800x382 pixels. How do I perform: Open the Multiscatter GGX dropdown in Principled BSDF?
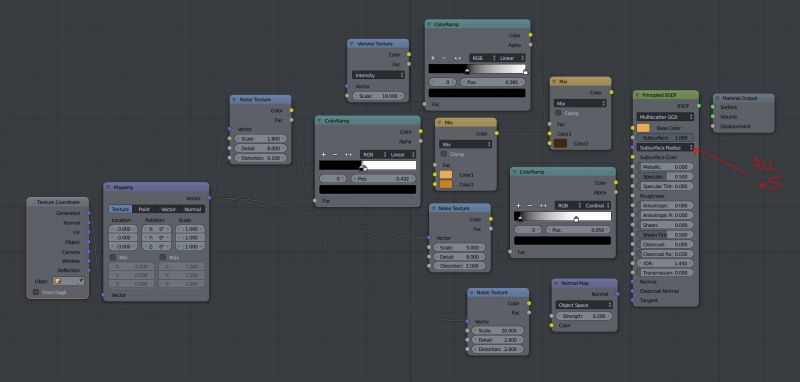(x=665, y=117)
